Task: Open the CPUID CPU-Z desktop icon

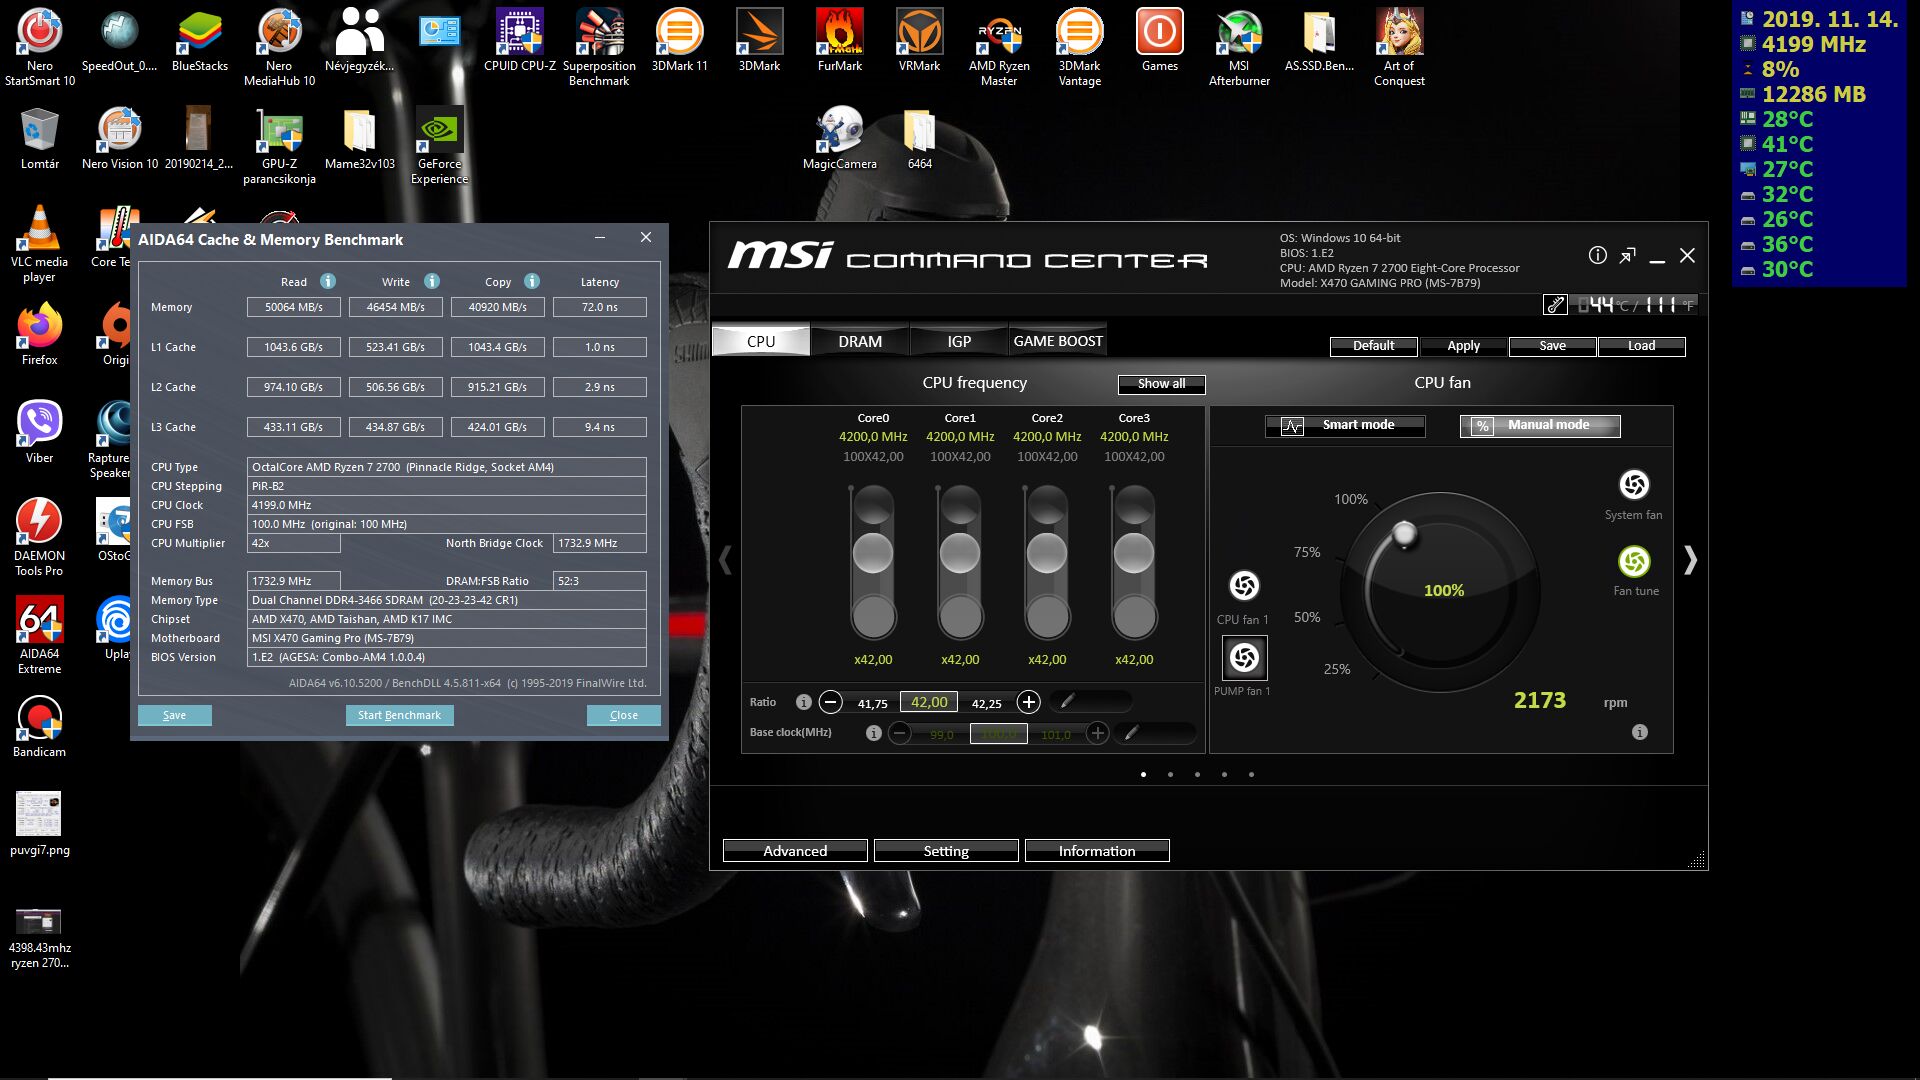Action: pyautogui.click(x=519, y=40)
